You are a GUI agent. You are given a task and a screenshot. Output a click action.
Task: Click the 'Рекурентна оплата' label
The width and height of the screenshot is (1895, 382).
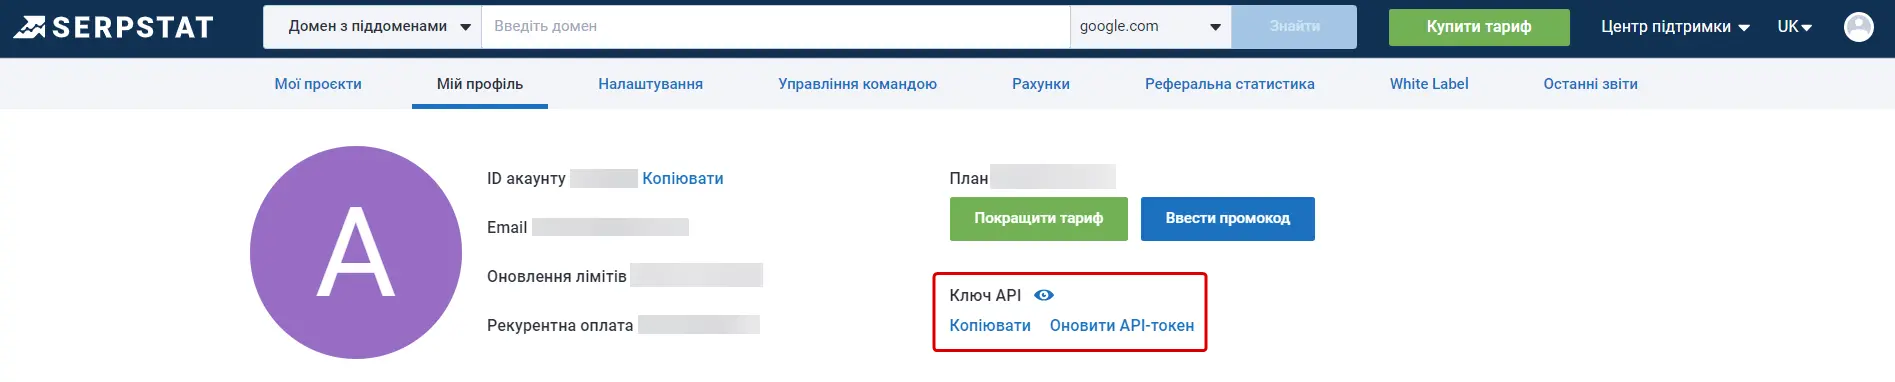pos(560,325)
